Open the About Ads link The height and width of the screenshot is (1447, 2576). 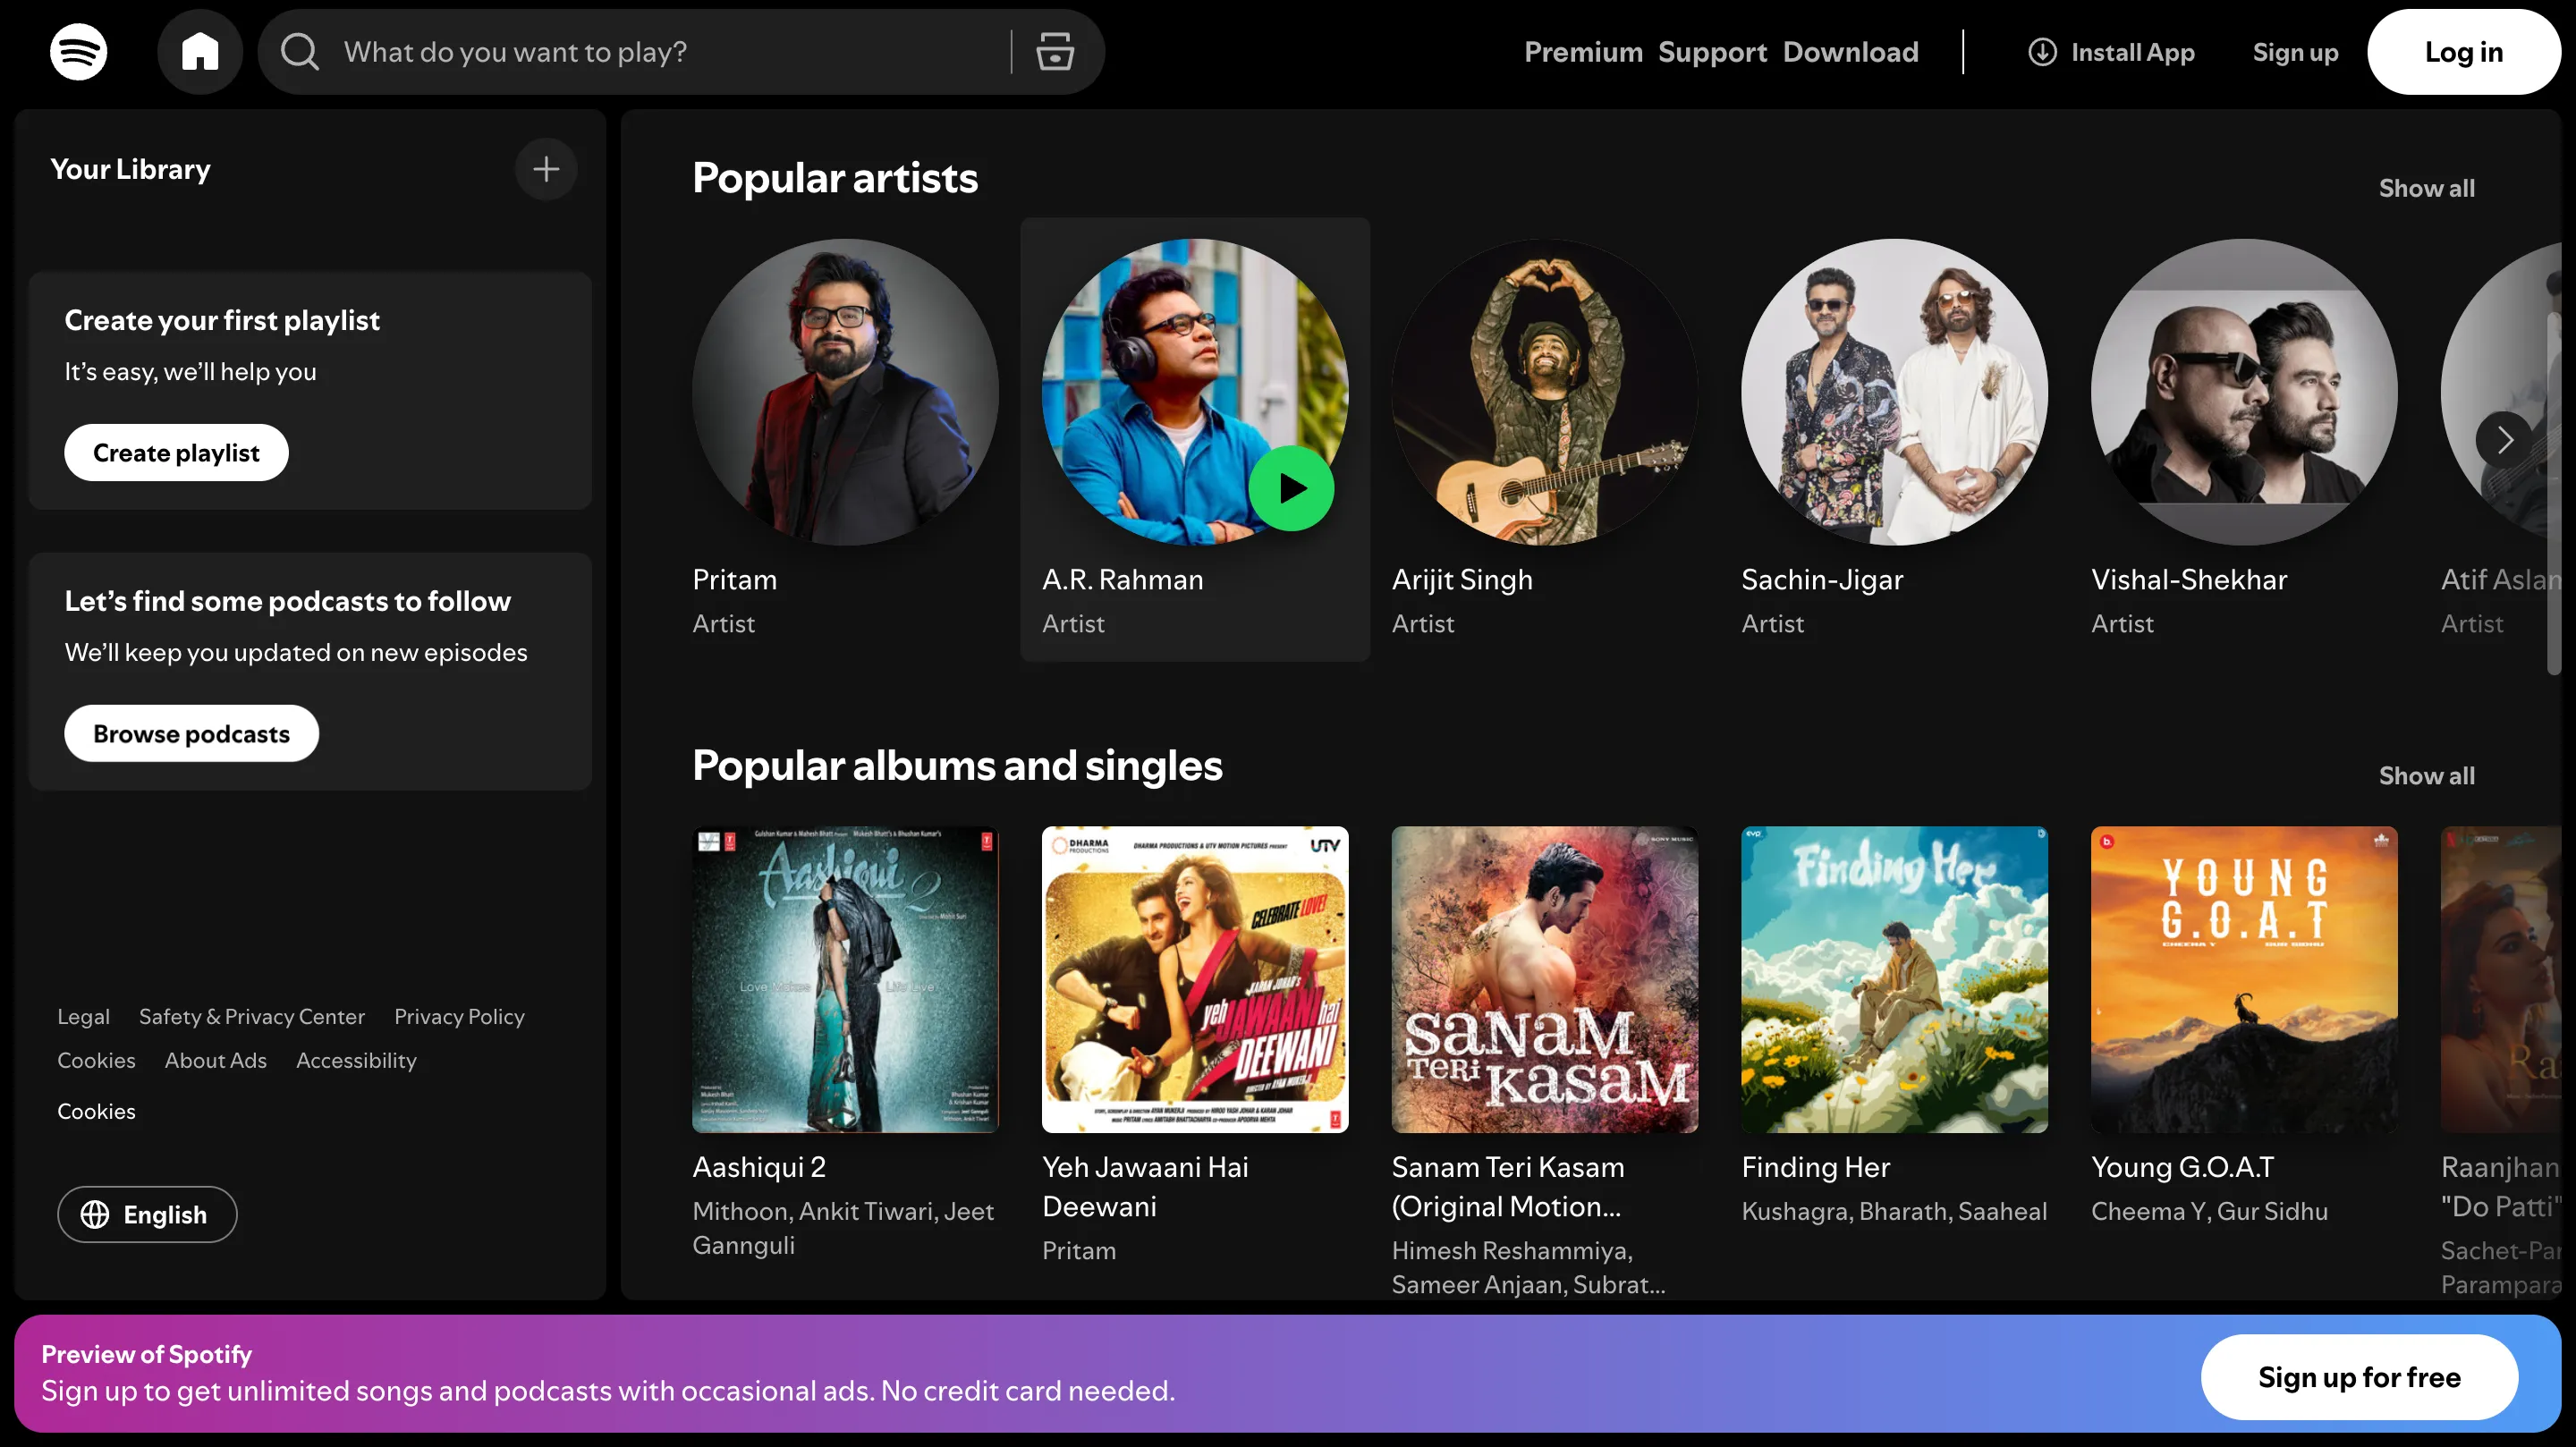[x=216, y=1061]
